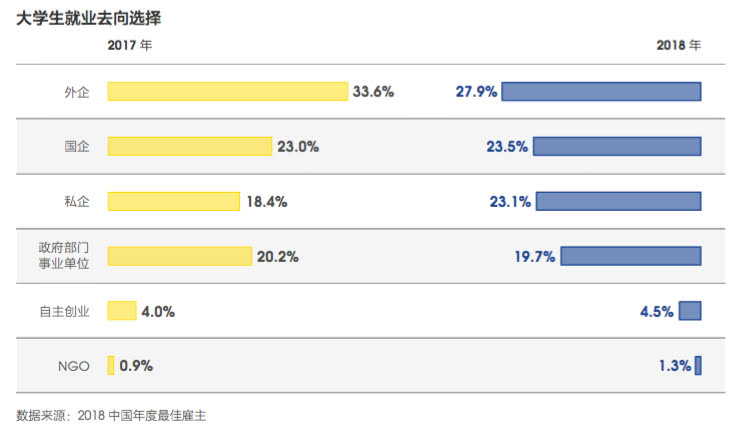Click the 2018 blue bar for 外企
The image size is (740, 435).
click(x=601, y=92)
